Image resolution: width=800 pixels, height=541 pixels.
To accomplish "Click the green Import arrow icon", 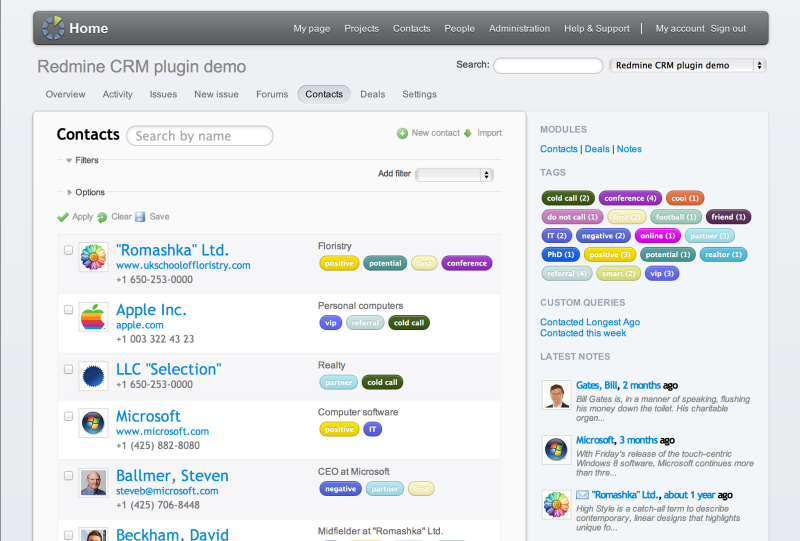I will click(468, 133).
